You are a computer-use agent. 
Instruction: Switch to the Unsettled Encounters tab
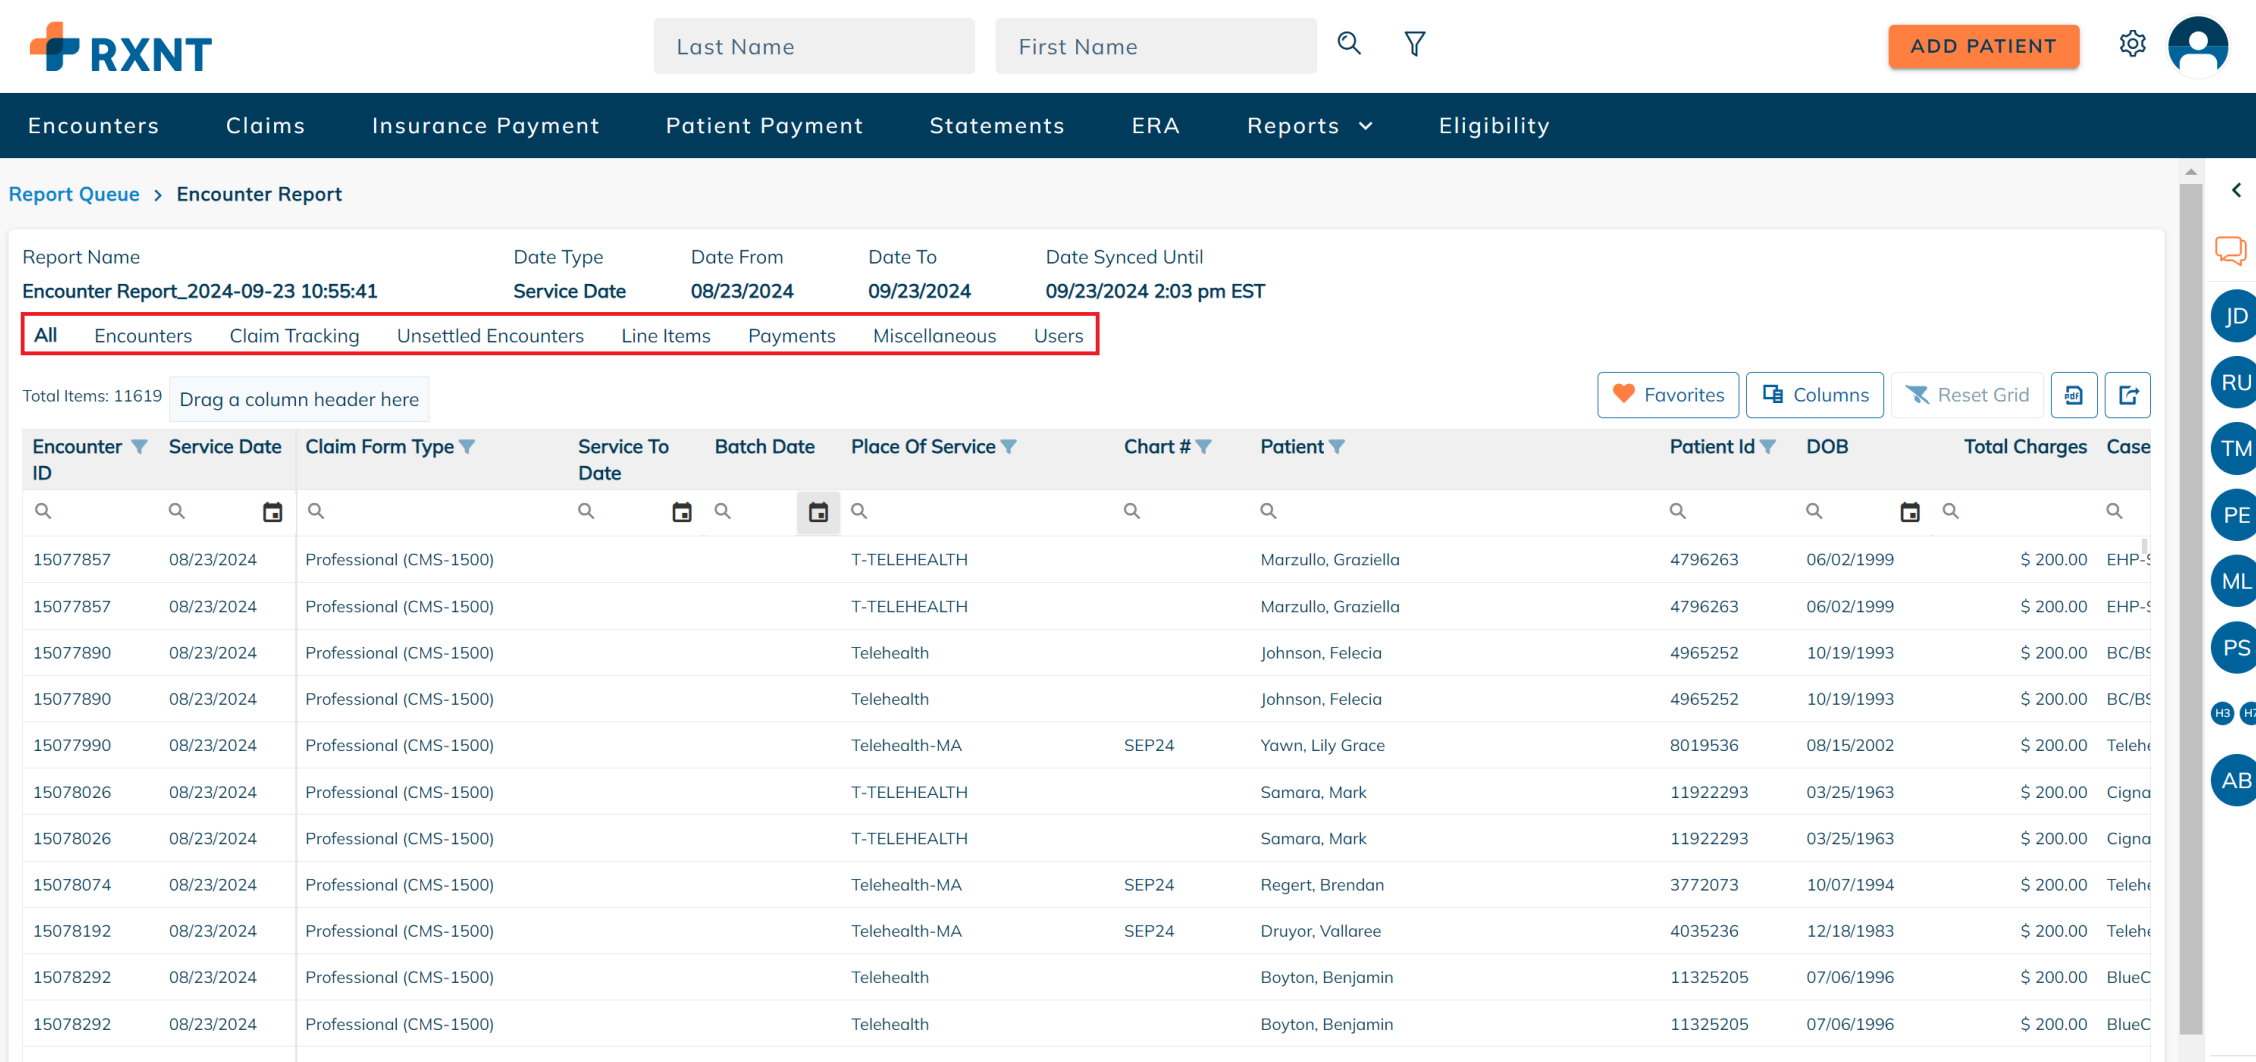pos(490,336)
